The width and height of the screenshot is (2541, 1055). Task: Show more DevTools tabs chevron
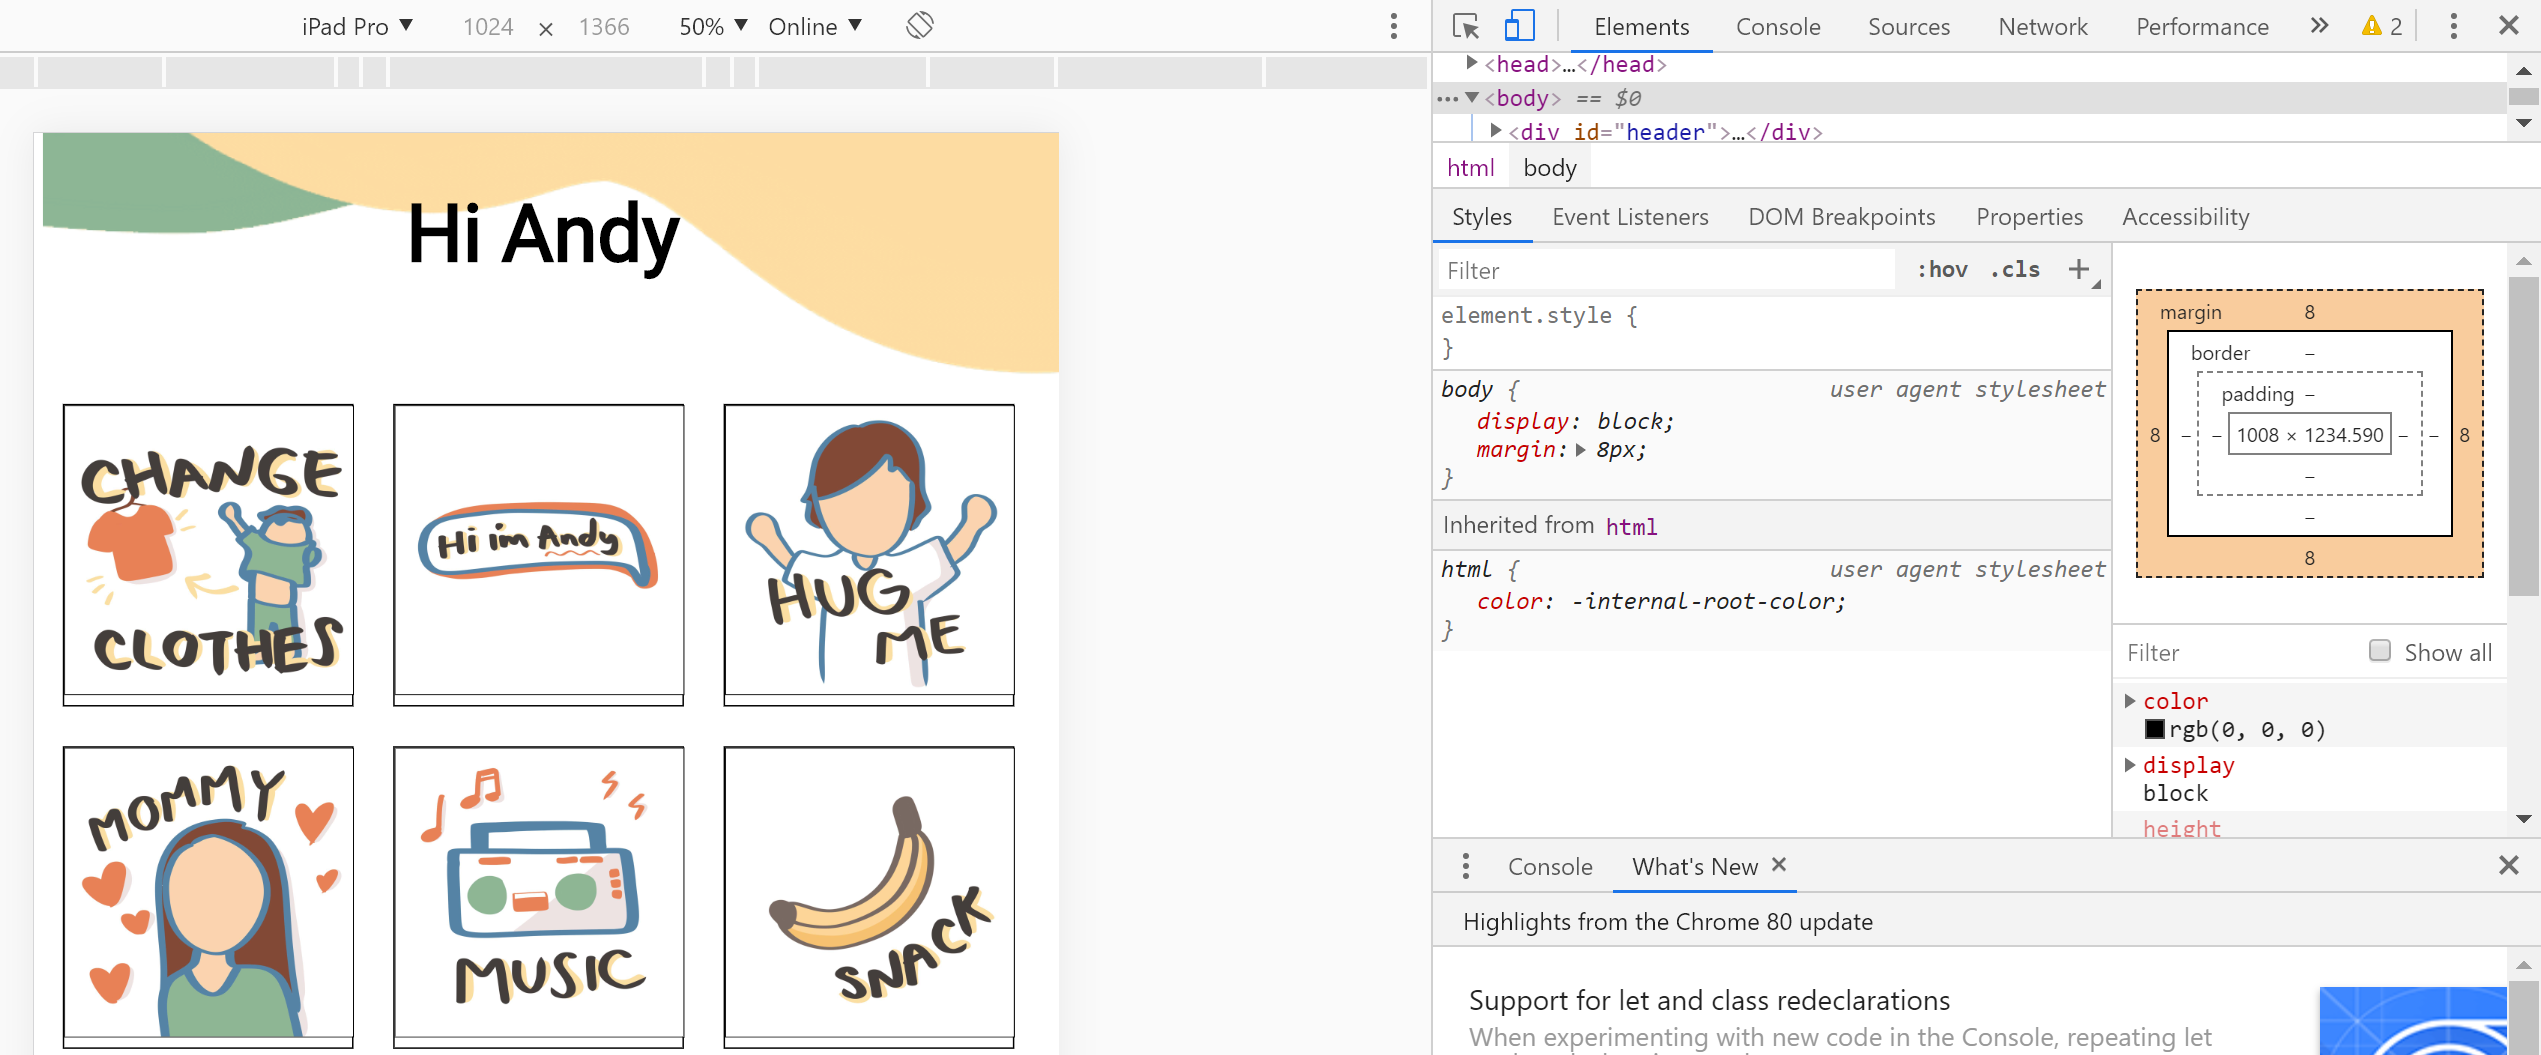coord(2319,26)
